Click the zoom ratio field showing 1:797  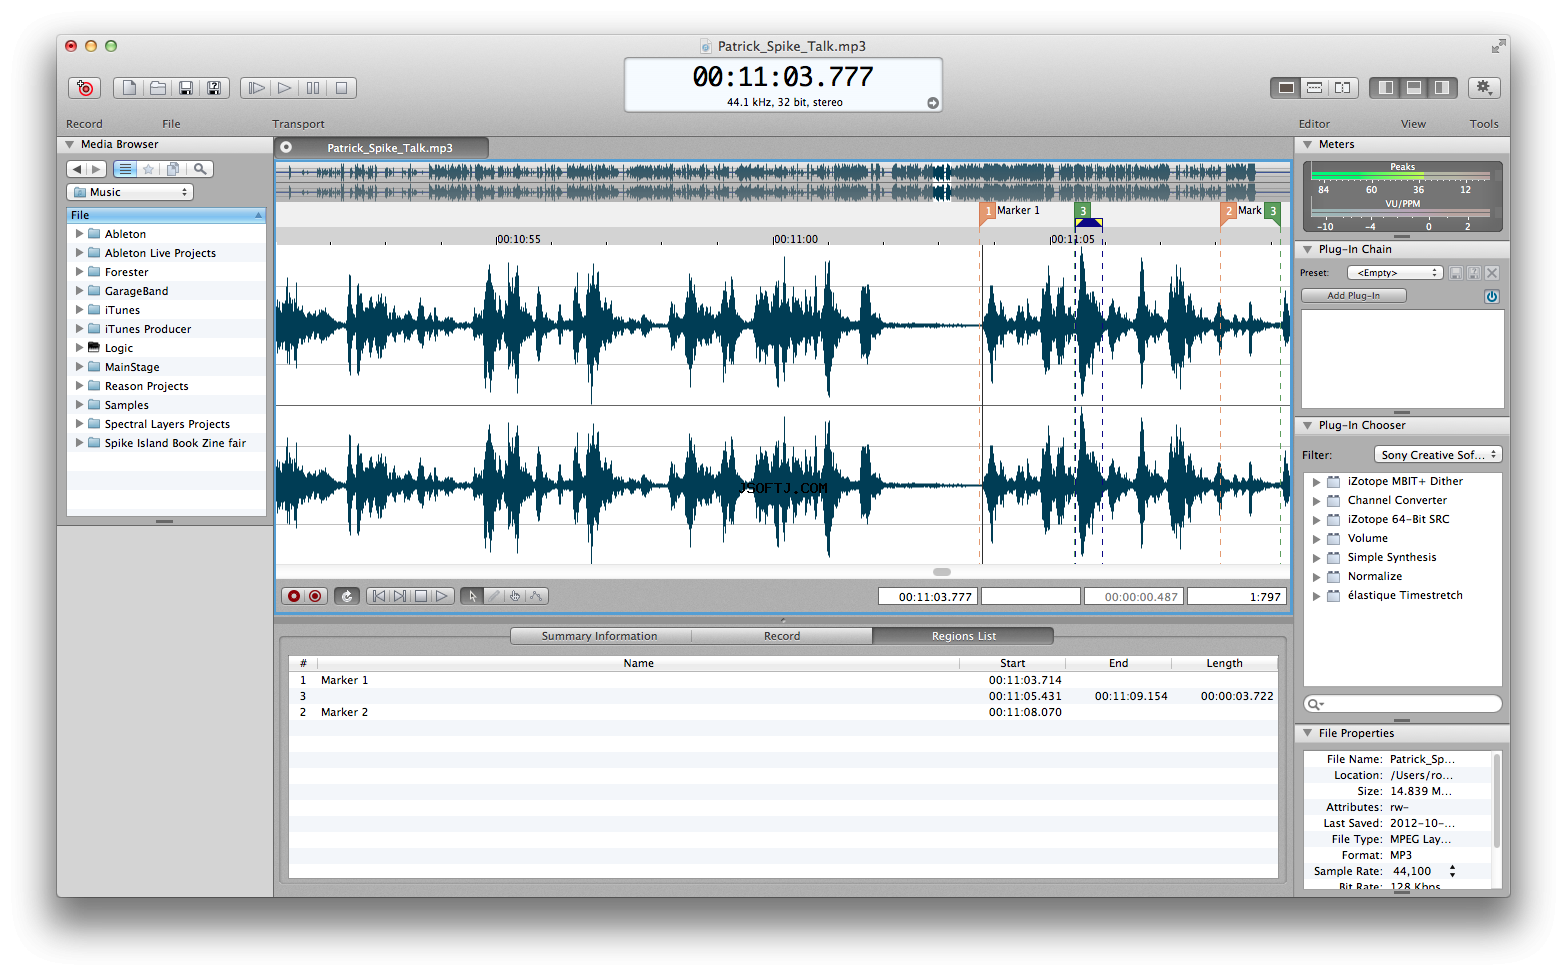(1236, 597)
